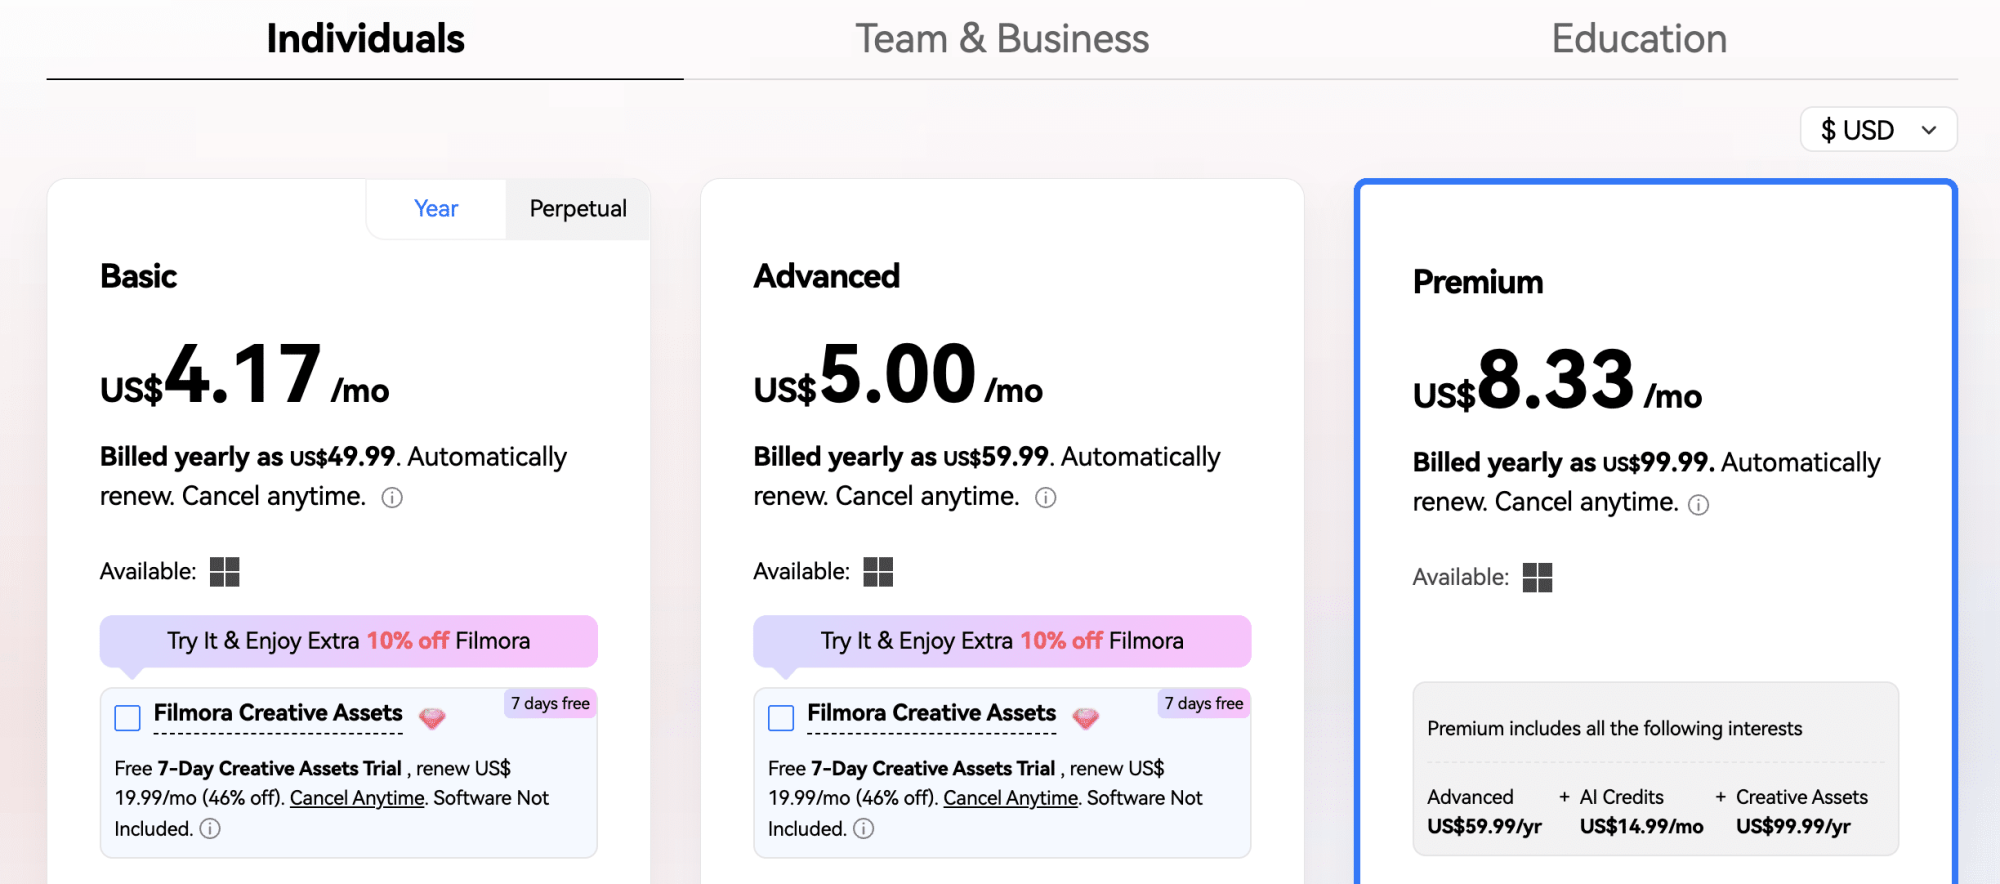Click the Premium plan heading
The height and width of the screenshot is (884, 2000).
pyautogui.click(x=1478, y=282)
